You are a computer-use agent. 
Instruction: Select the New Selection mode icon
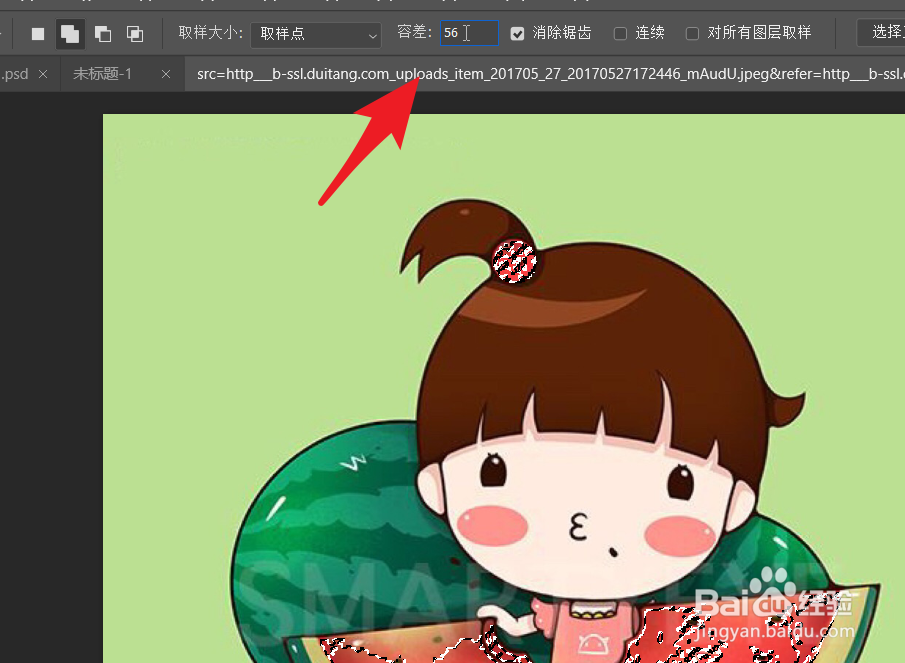38,34
